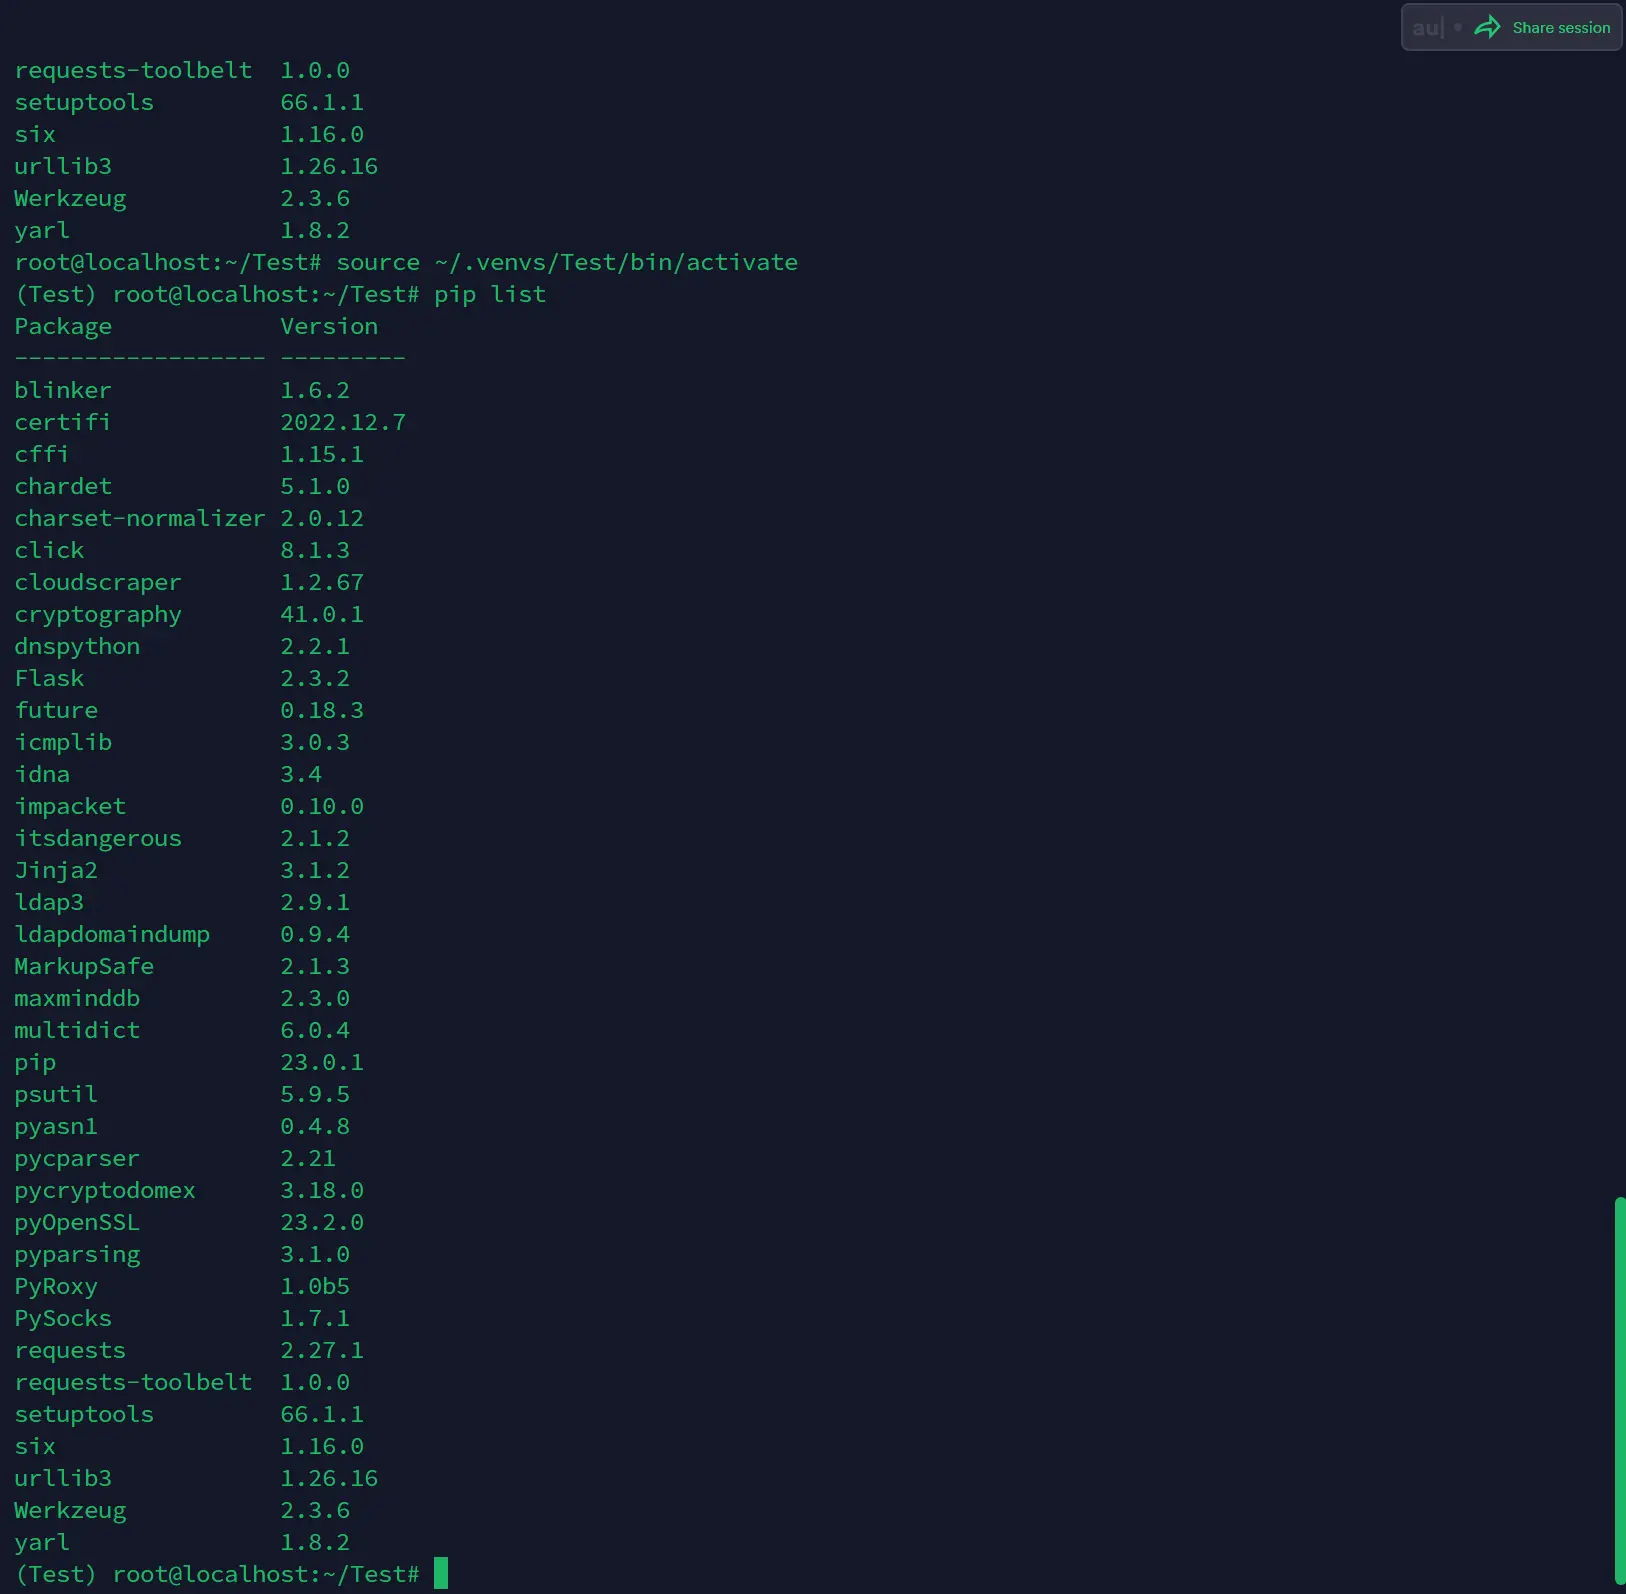Click the Share session button
This screenshot has height=1594, width=1626.
pyautogui.click(x=1560, y=27)
